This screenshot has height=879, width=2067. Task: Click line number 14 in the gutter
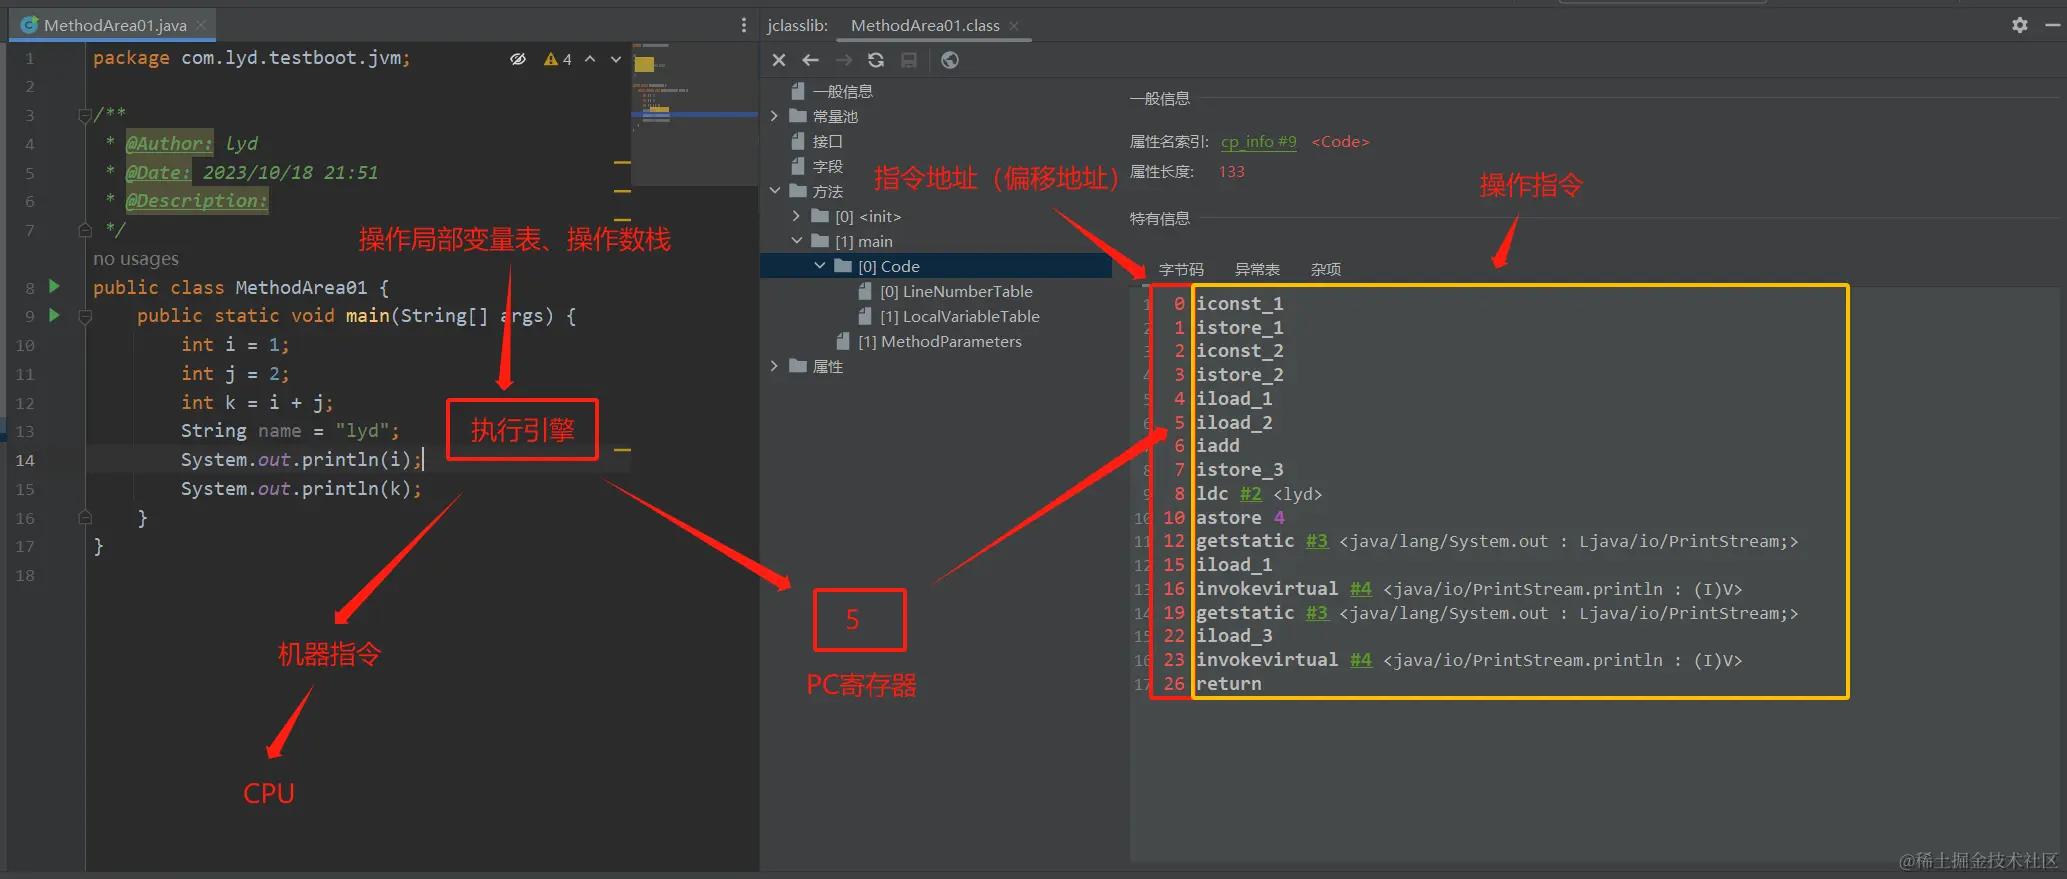[x=25, y=460]
